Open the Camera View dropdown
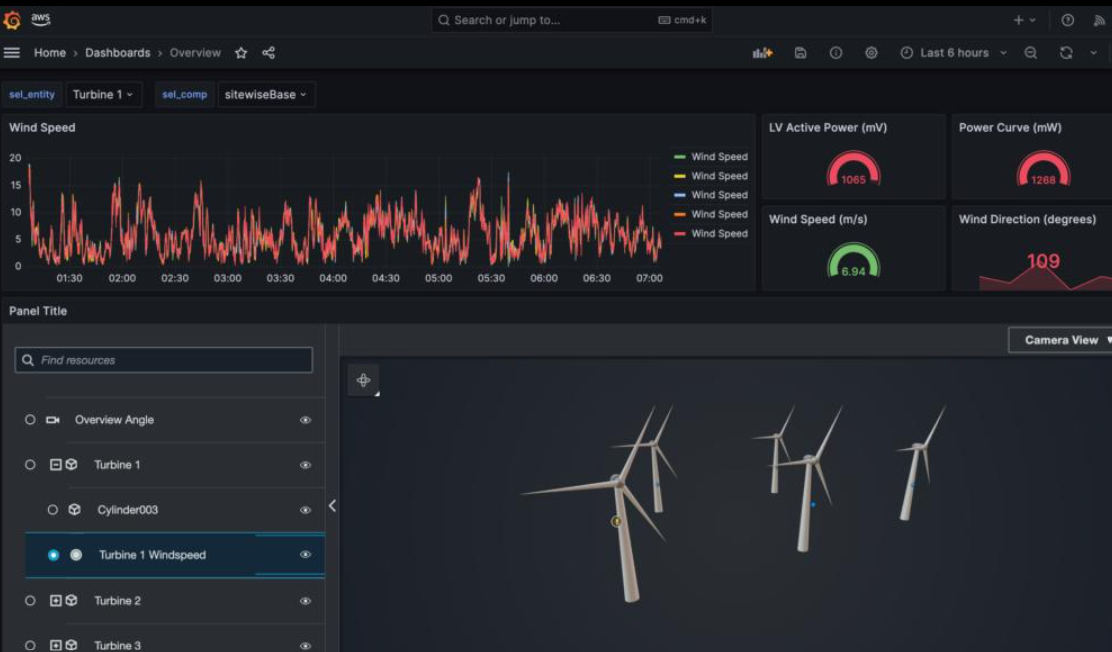The width and height of the screenshot is (1112, 652). pyautogui.click(x=1061, y=340)
